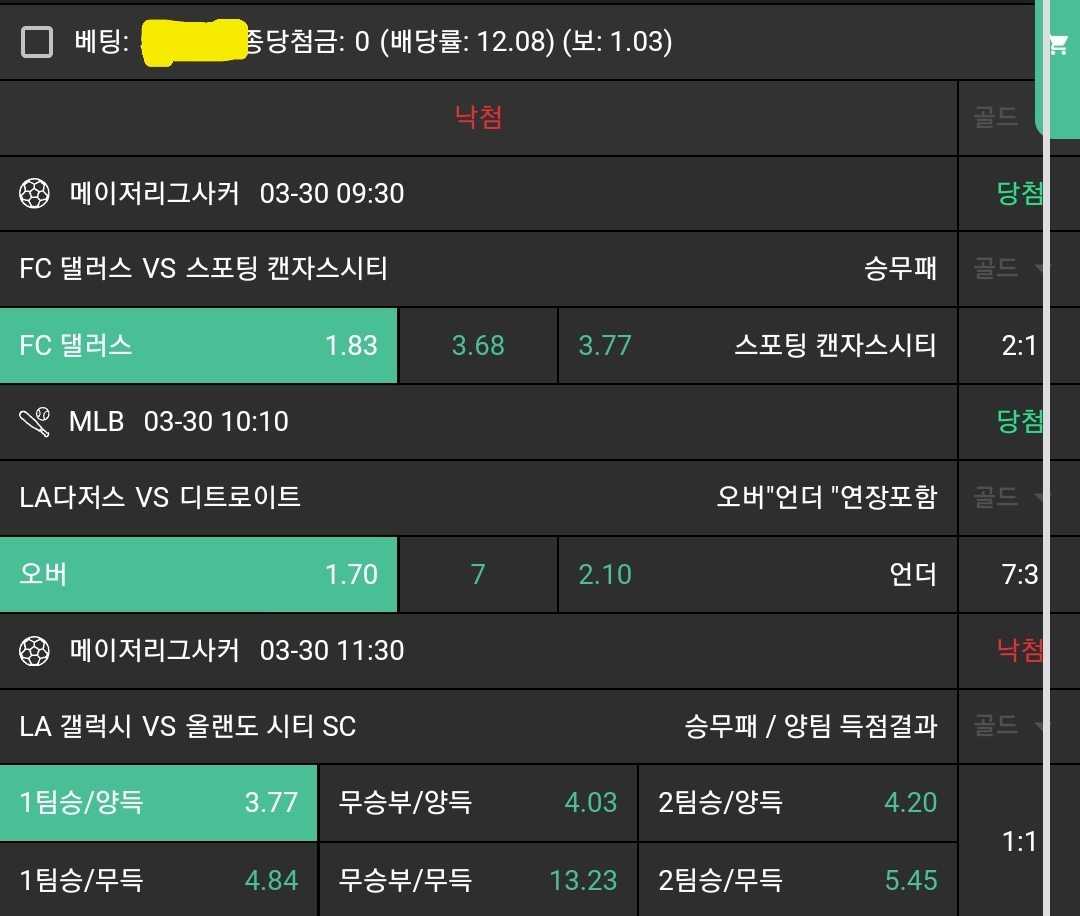Open the shopping cart icon

[1057, 45]
